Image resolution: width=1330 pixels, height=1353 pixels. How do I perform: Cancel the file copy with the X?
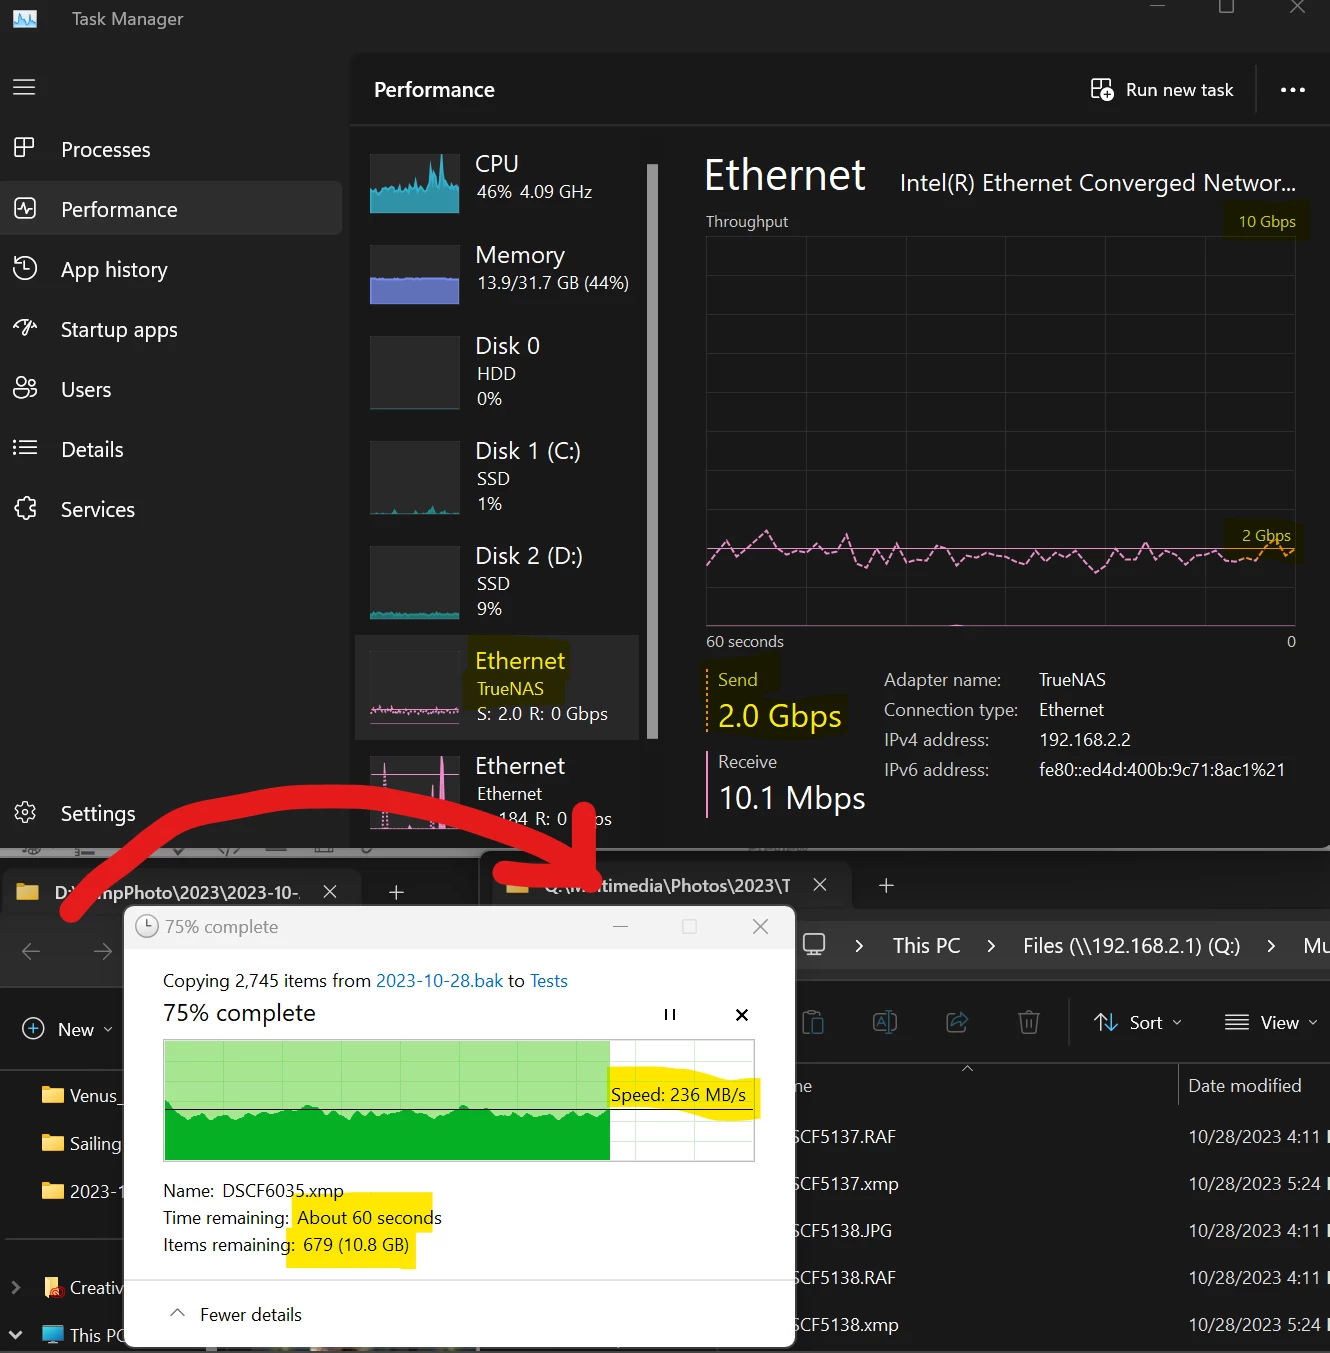[742, 1015]
